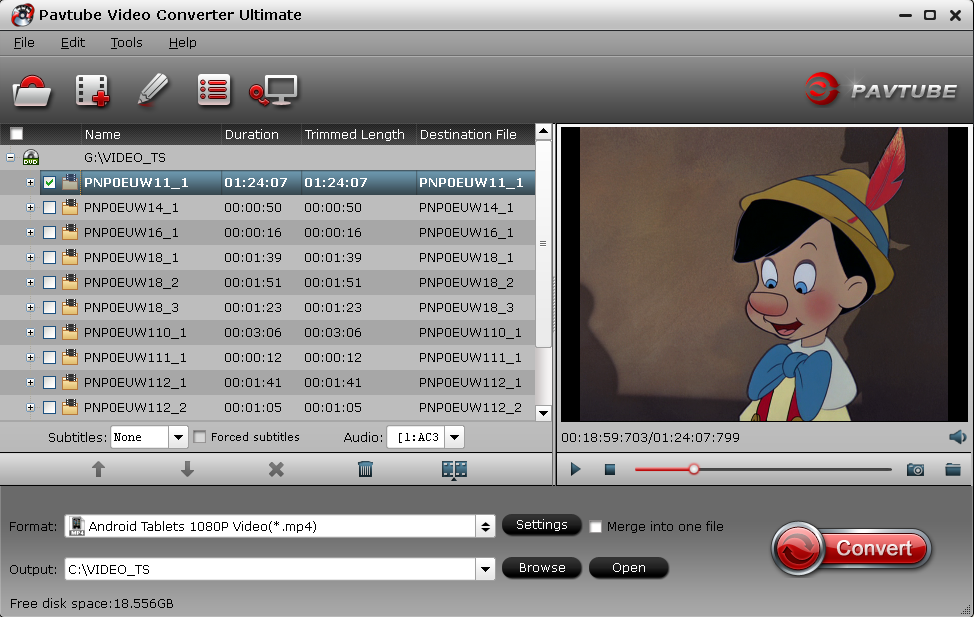Click the file list scrollbar up arrow

(x=544, y=131)
